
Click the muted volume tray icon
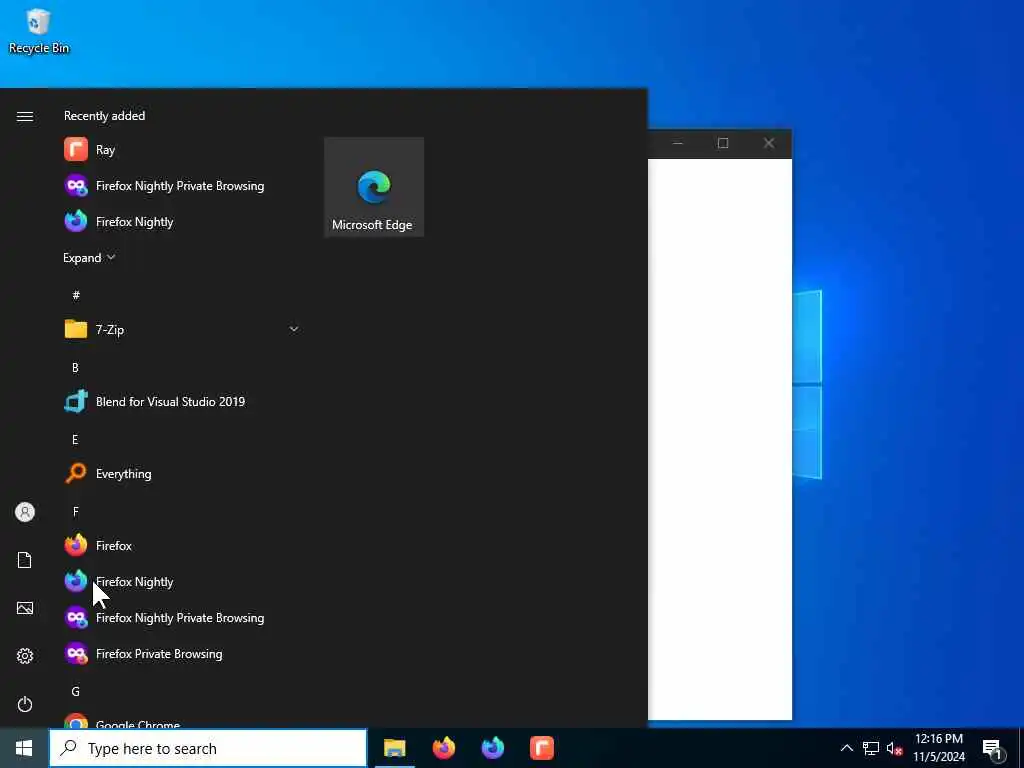point(894,748)
